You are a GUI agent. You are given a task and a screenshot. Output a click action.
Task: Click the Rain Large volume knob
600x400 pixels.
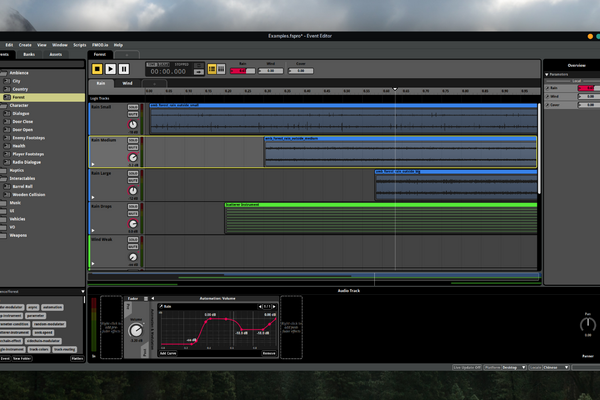[133, 191]
